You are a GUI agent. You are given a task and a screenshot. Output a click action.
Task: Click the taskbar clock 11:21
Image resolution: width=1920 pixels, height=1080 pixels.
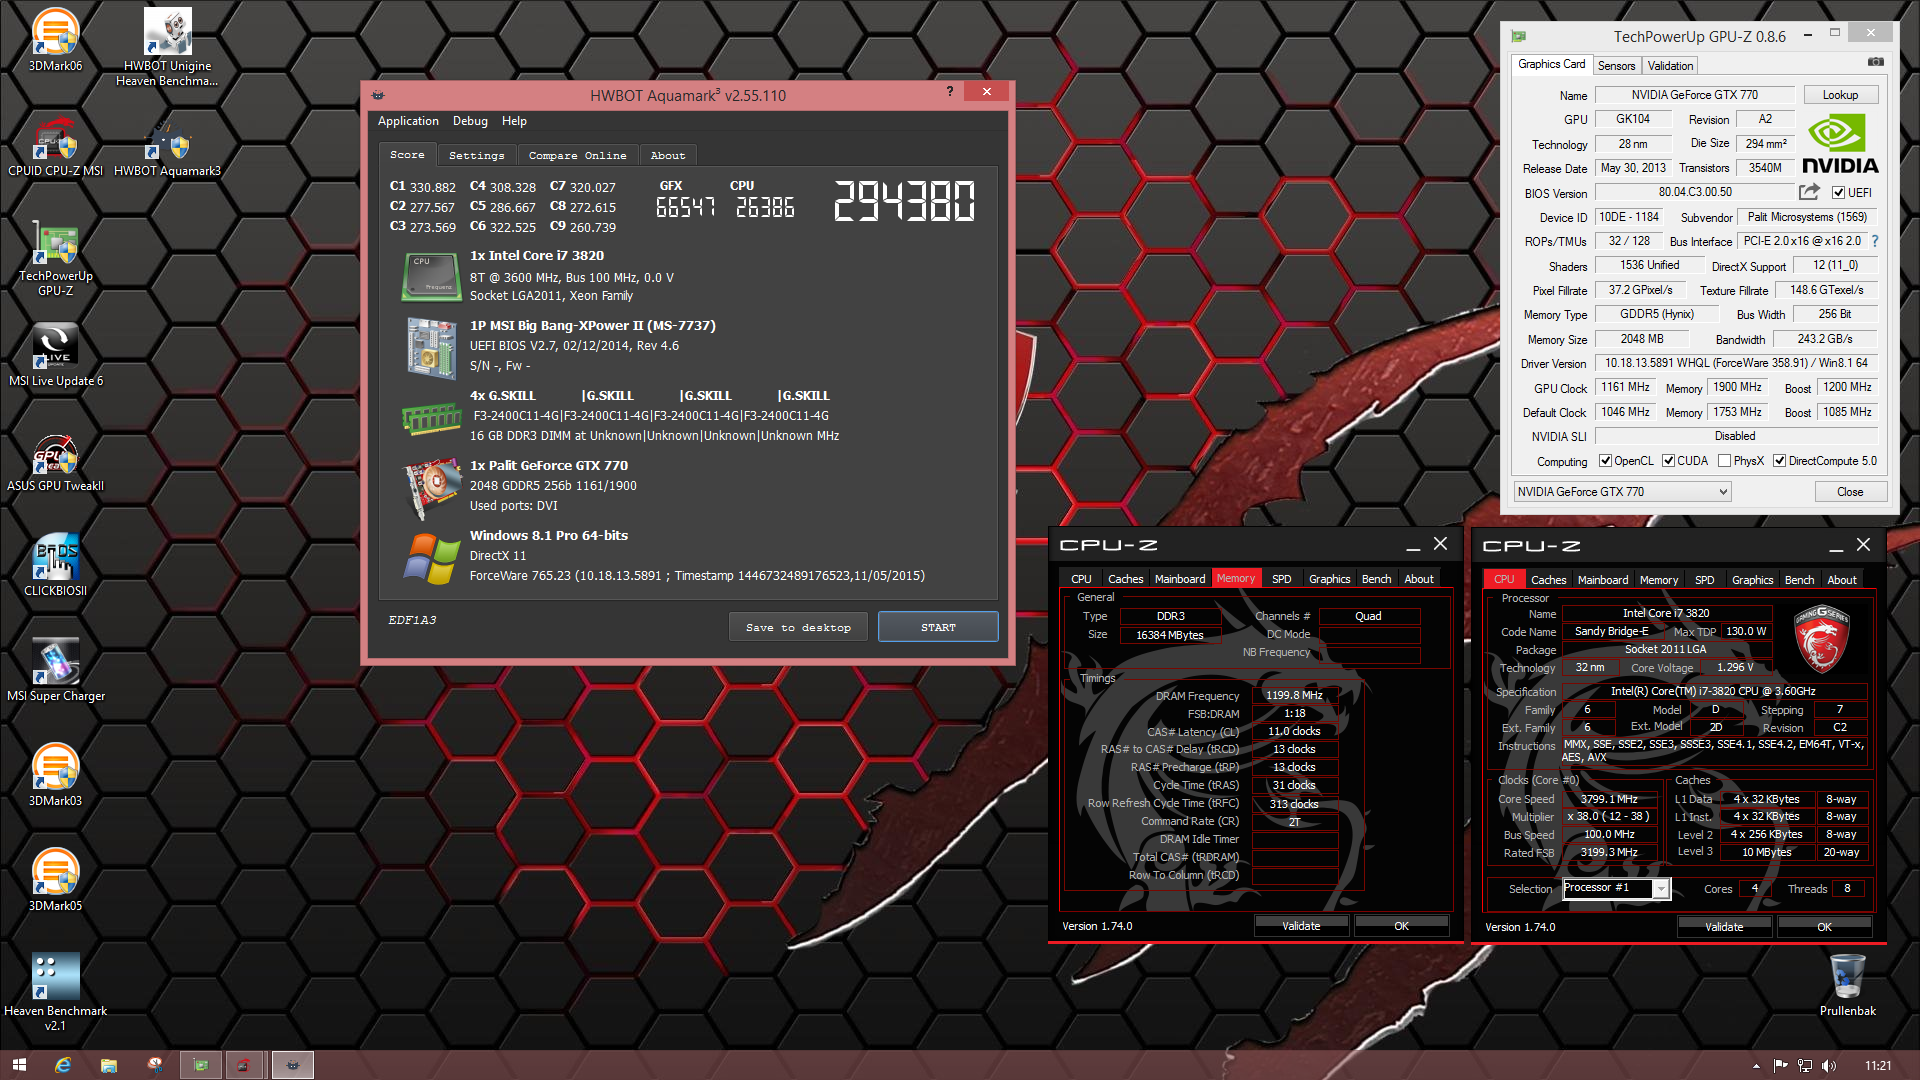pos(1878,1065)
